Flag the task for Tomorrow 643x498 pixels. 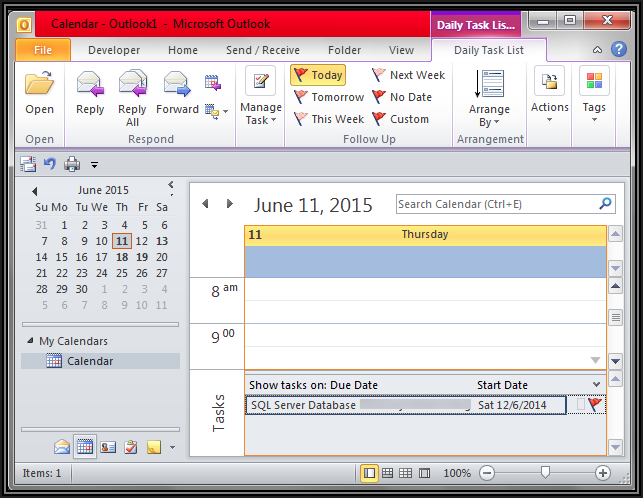(329, 97)
